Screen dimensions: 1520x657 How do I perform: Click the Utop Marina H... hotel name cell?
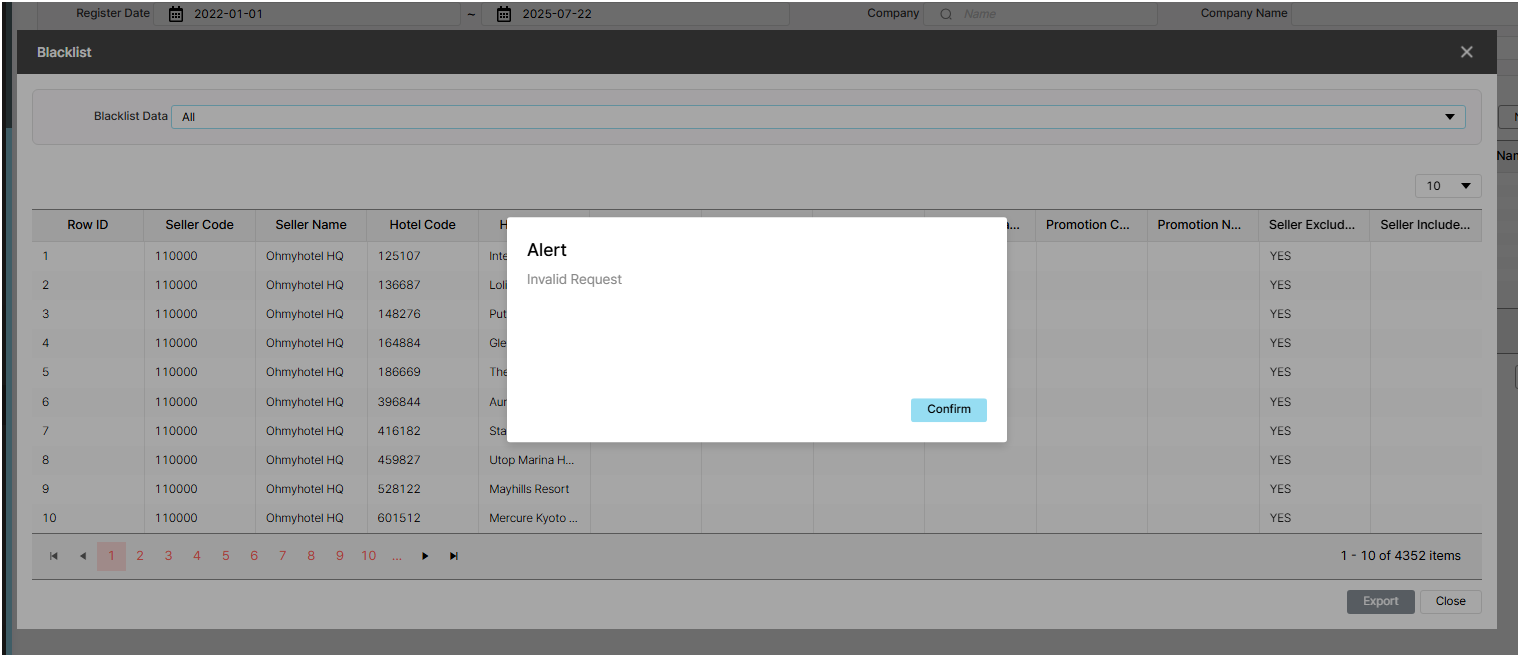[534, 460]
